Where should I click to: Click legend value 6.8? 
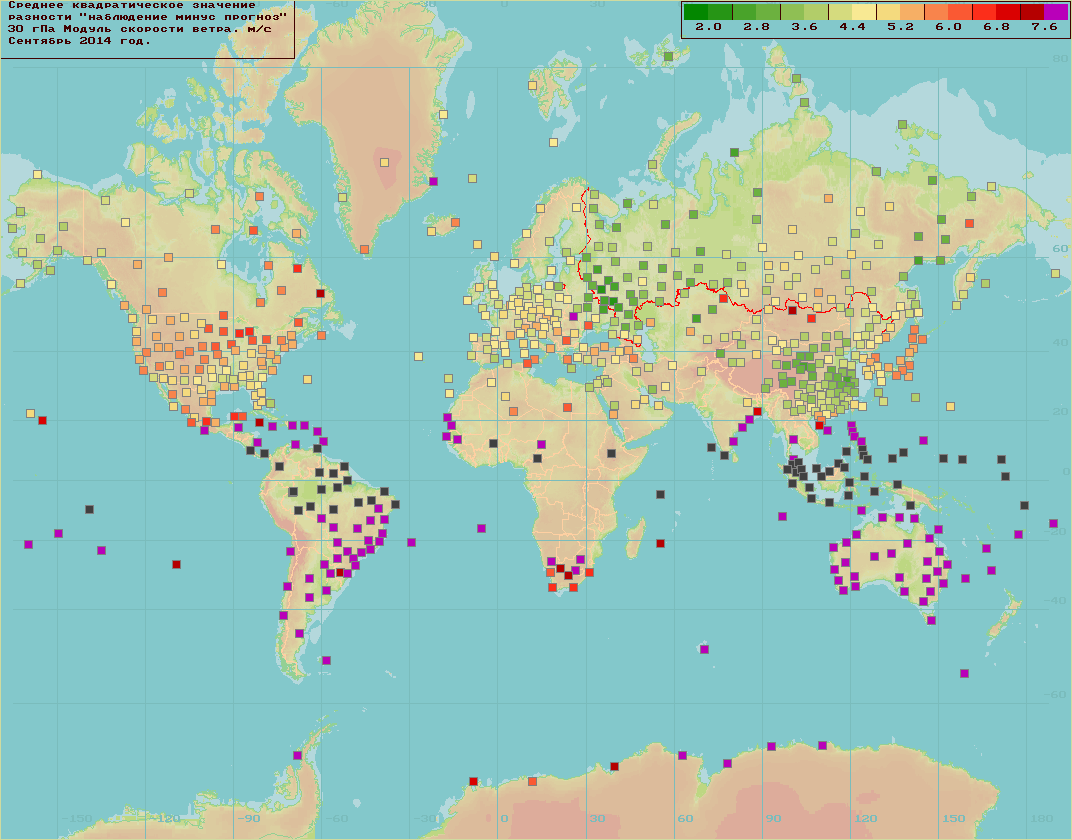click(996, 27)
